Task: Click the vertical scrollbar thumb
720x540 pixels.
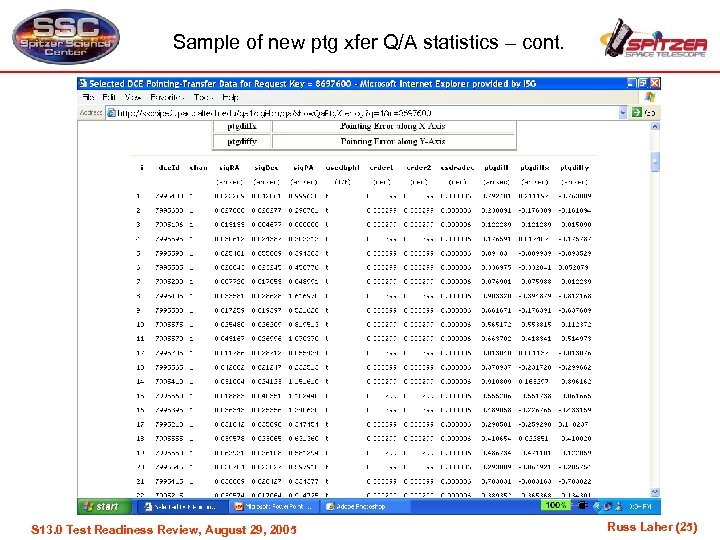Action: point(655,162)
